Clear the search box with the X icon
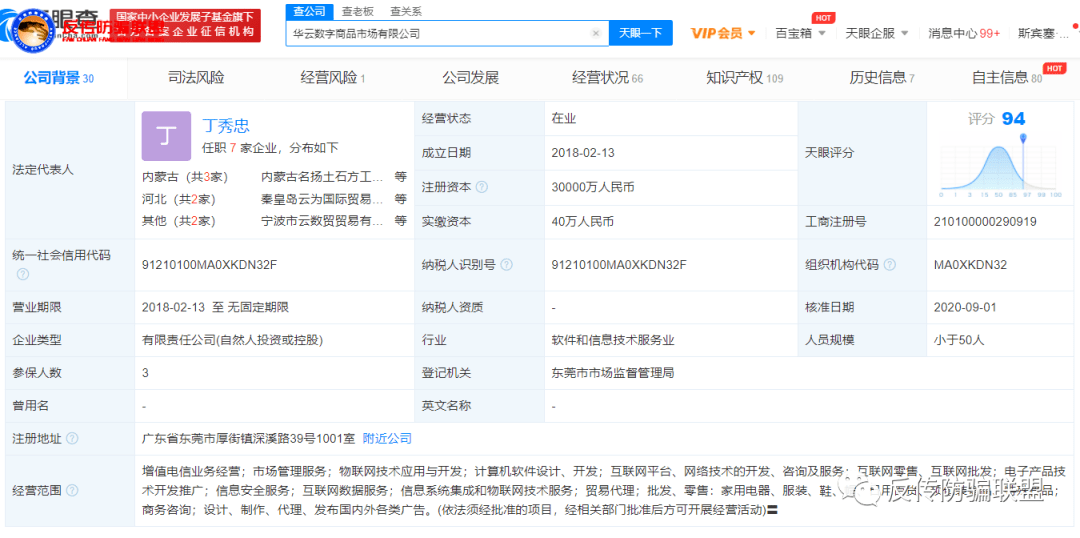Screen dimensions: 1080x538 (596, 33)
